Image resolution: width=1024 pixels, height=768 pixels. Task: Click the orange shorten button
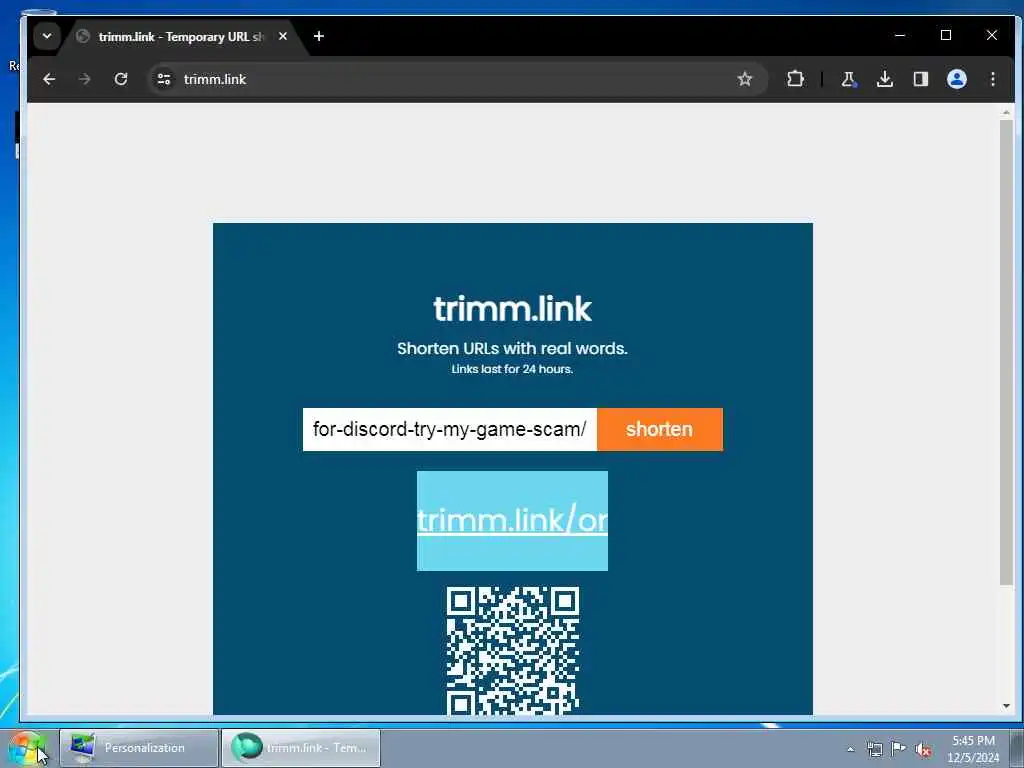click(660, 429)
